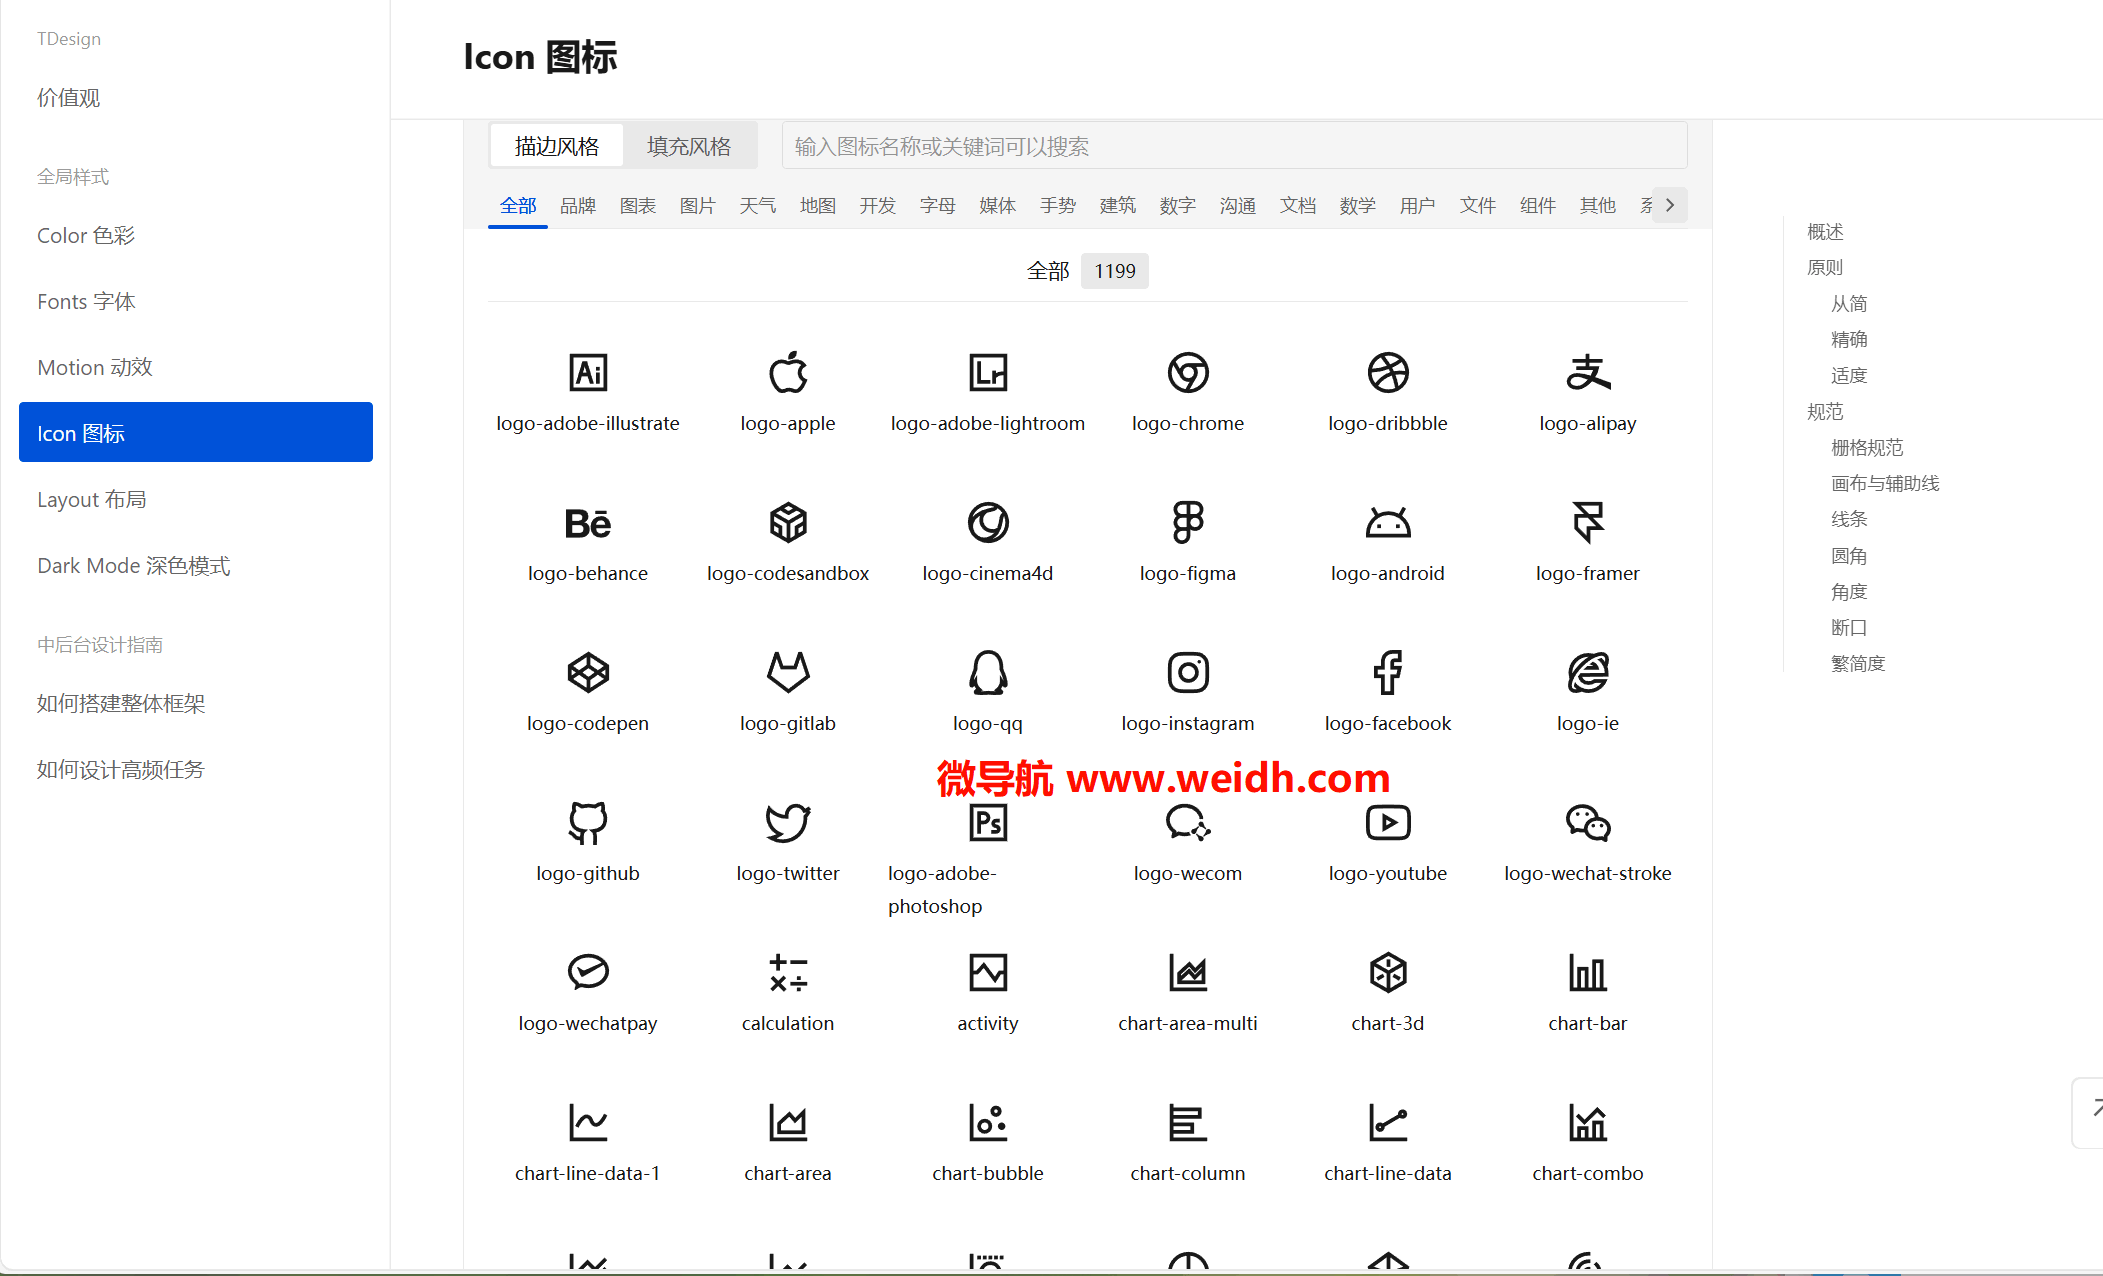Select the logo-gitlab icon
This screenshot has width=2103, height=1276.
[x=788, y=673]
